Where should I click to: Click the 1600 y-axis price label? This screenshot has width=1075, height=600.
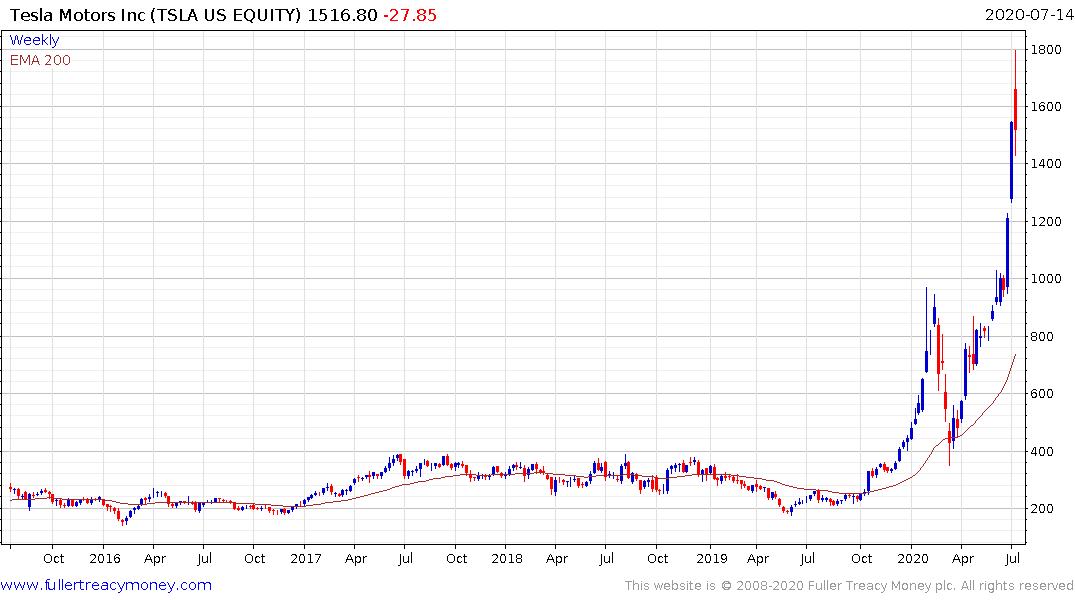[x=1046, y=107]
